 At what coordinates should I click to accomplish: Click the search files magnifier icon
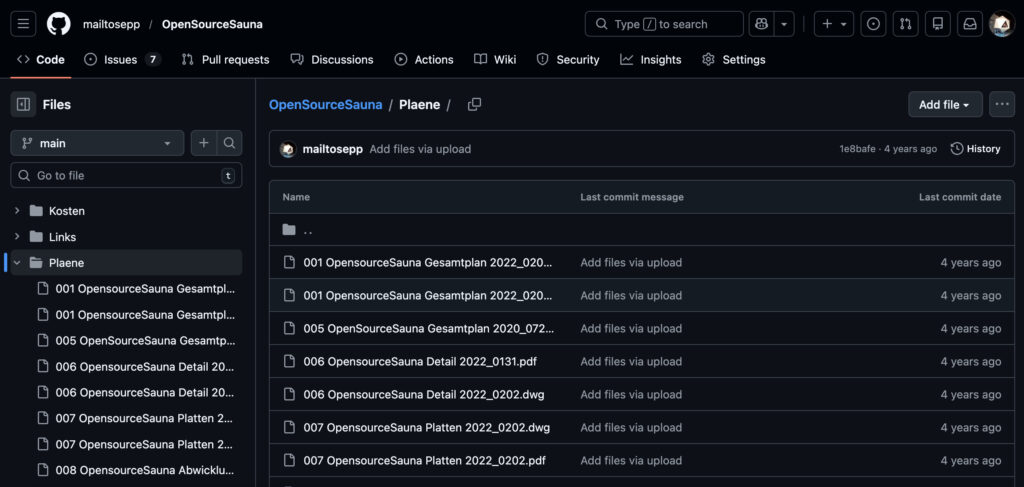tap(229, 143)
